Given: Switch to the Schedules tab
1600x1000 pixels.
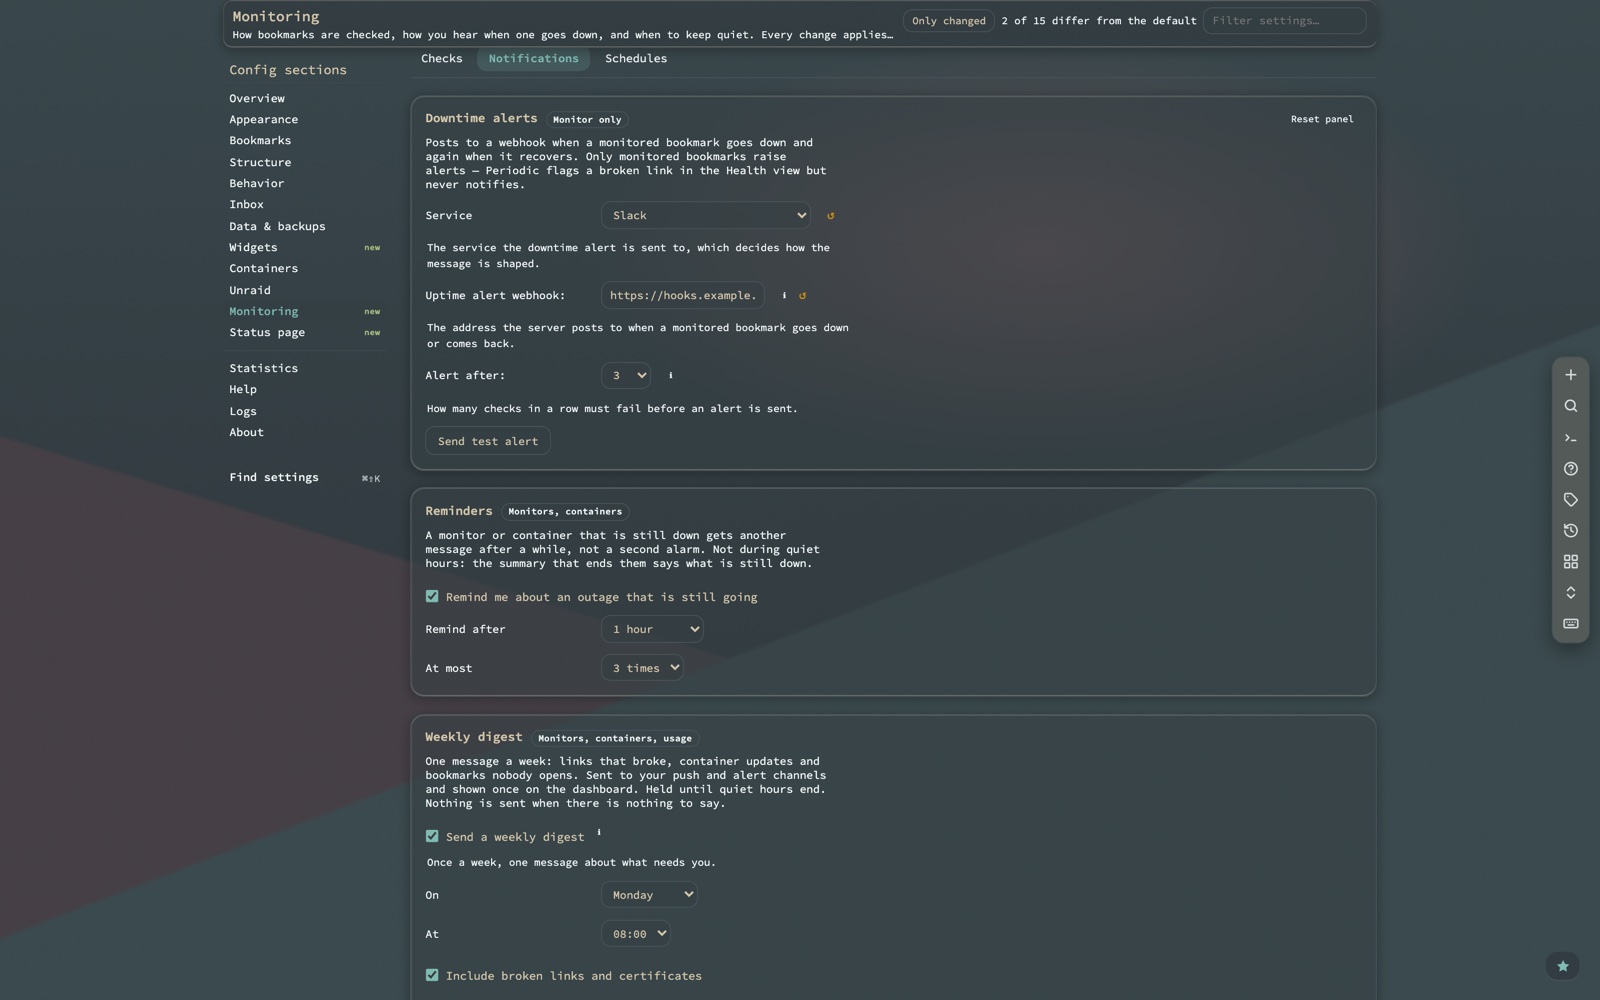Looking at the screenshot, I should click(636, 58).
